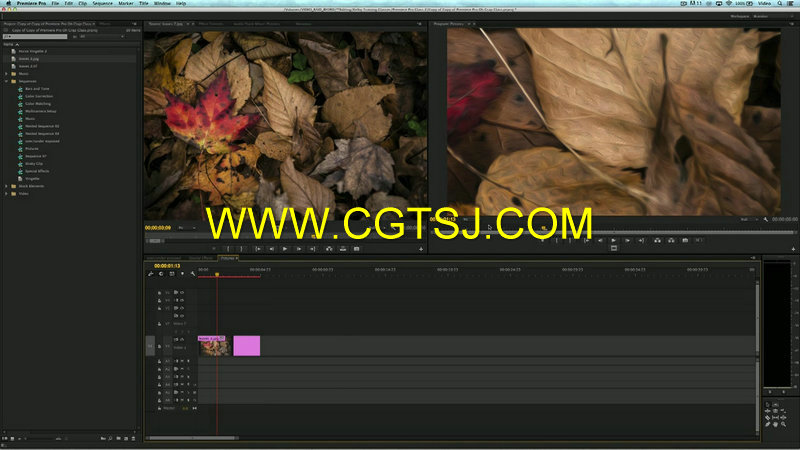Open the Project panel In filter dropdown

[102, 37]
